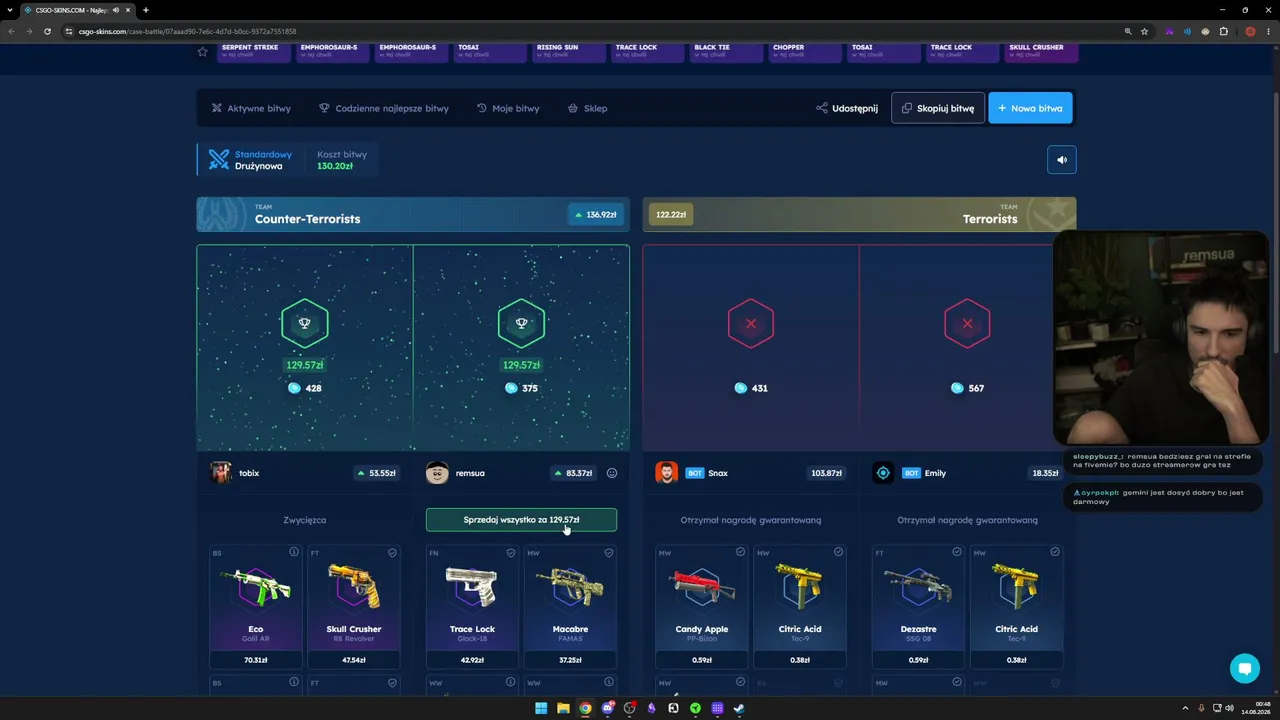Click the CHOPPER drop in the feed
This screenshot has width=1280, height=720.
click(805, 51)
